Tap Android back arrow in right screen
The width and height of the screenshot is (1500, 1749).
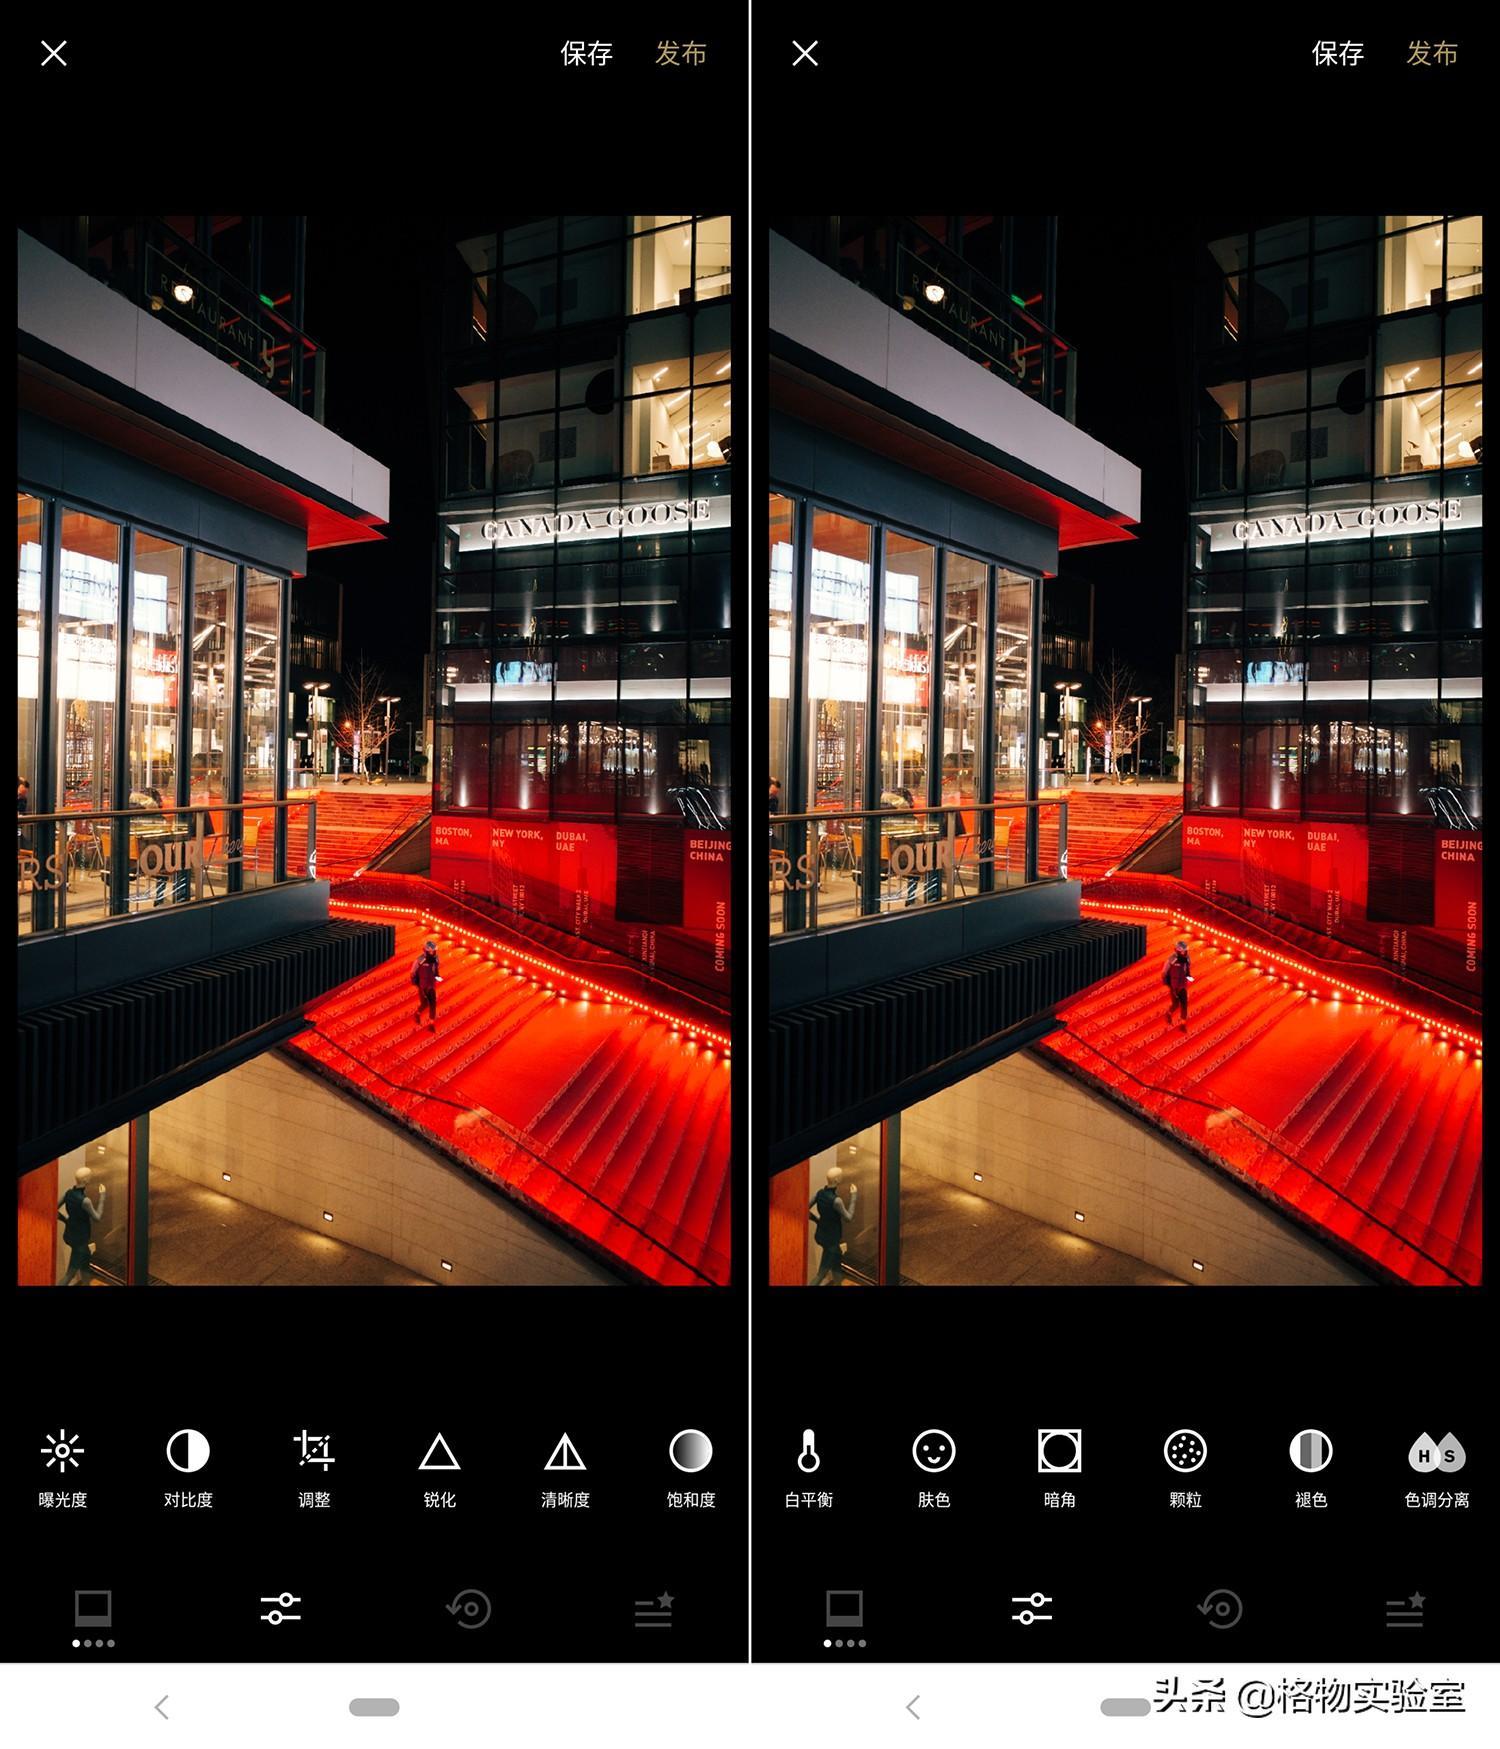912,1707
